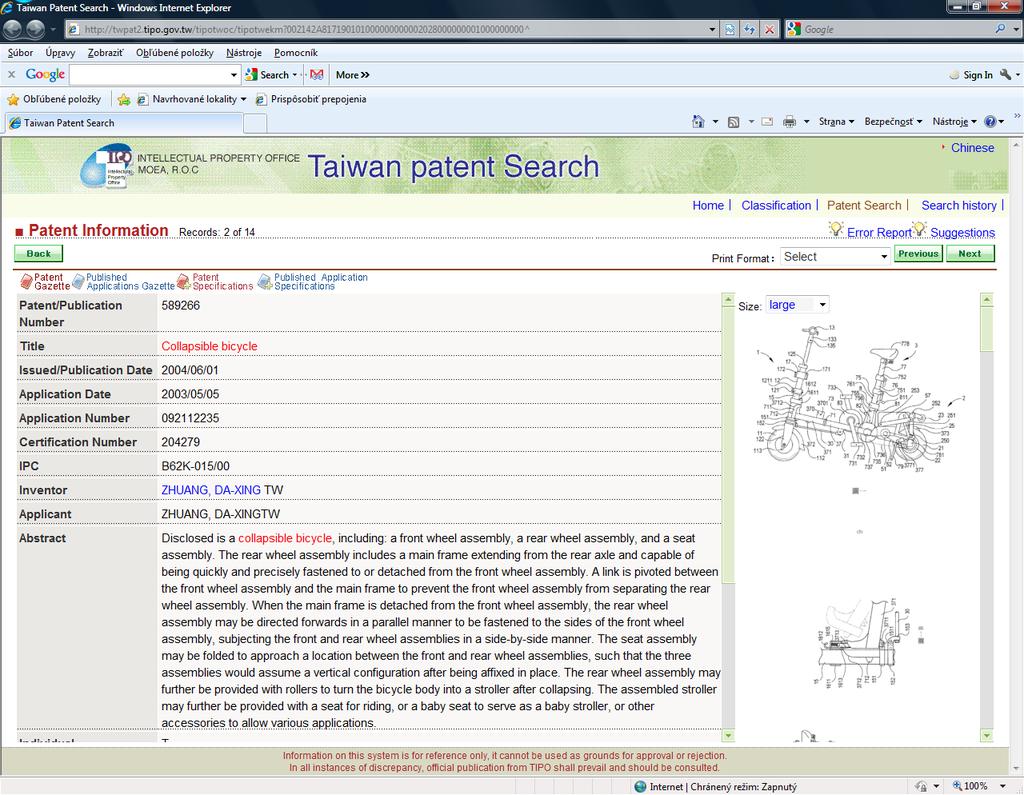Click the Home link in page navigation
Image resolution: width=1024 pixels, height=795 pixels.
[x=708, y=205]
